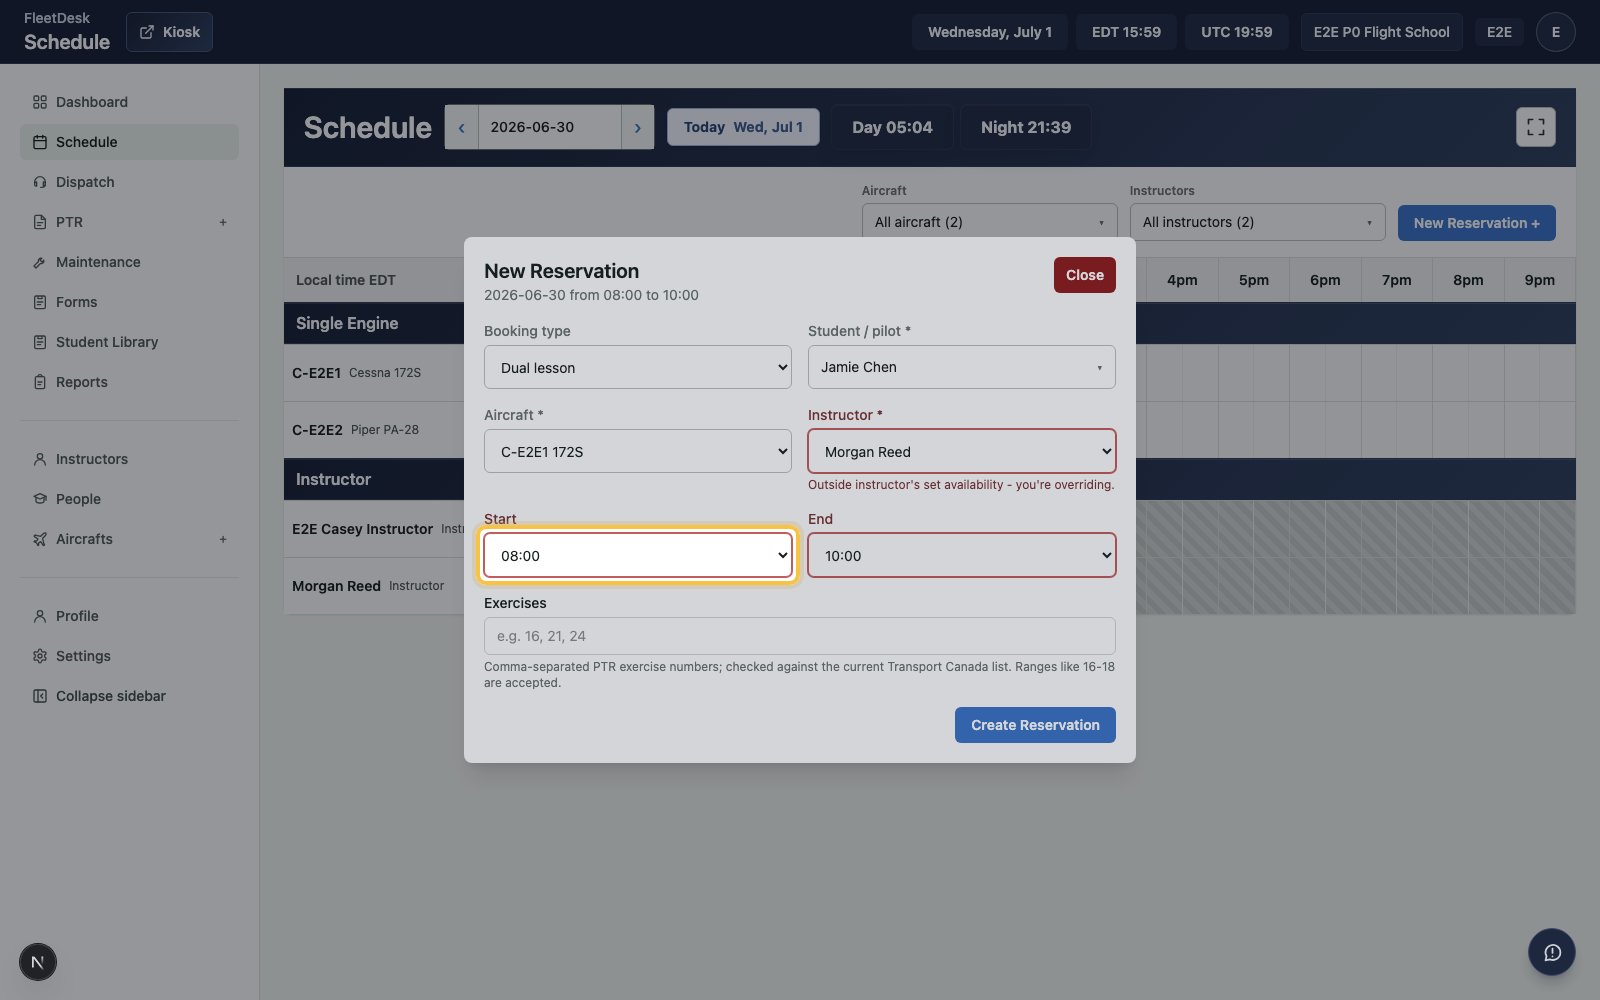The image size is (1600, 1000).
Task: Go to Dispatch in the sidebar
Action: pos(129,182)
